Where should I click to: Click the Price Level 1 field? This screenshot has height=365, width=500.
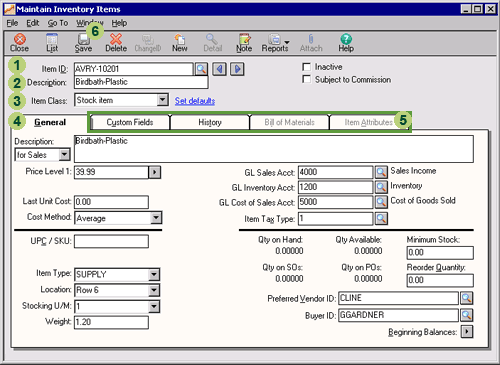coord(111,172)
